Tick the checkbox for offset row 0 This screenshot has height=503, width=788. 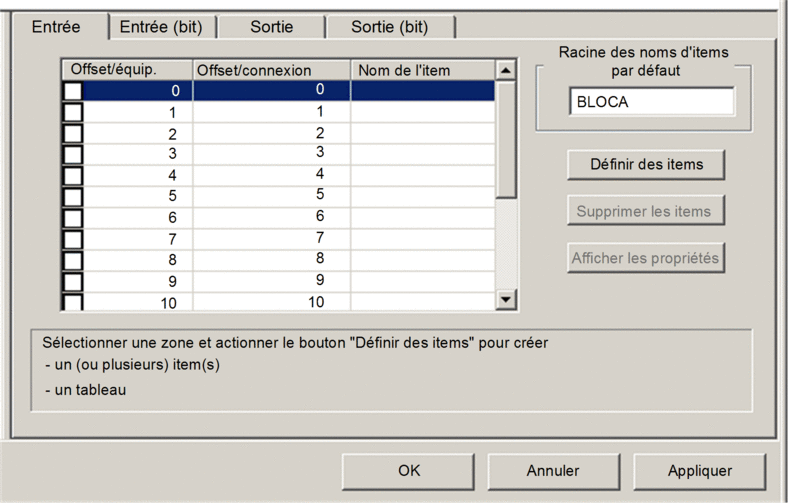(73, 91)
